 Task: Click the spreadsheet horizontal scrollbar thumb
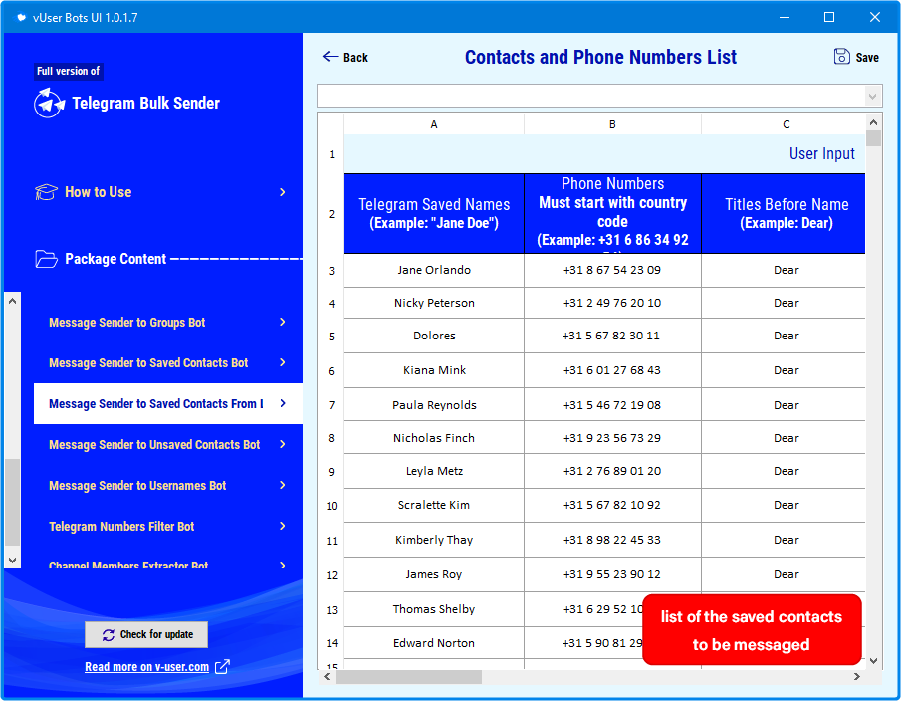click(x=409, y=677)
